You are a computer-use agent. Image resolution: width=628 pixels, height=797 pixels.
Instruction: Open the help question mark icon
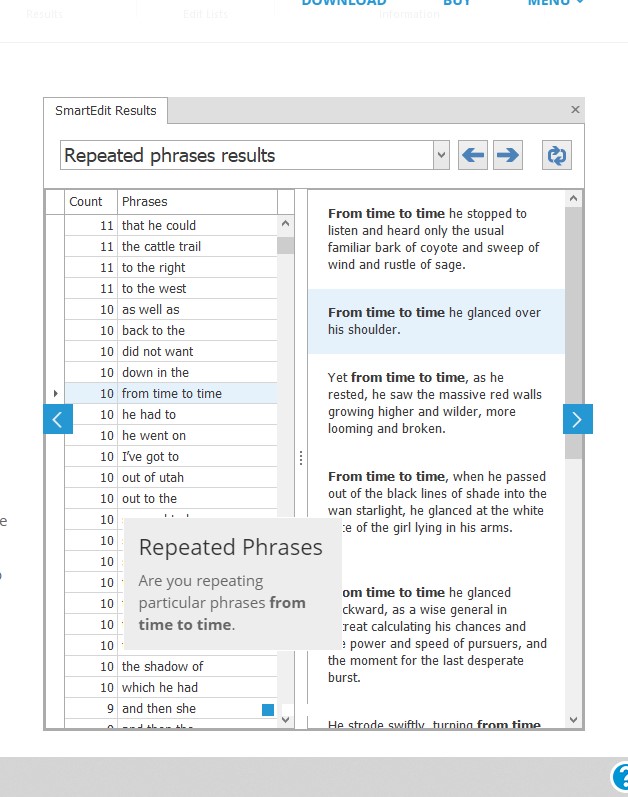tap(620, 778)
